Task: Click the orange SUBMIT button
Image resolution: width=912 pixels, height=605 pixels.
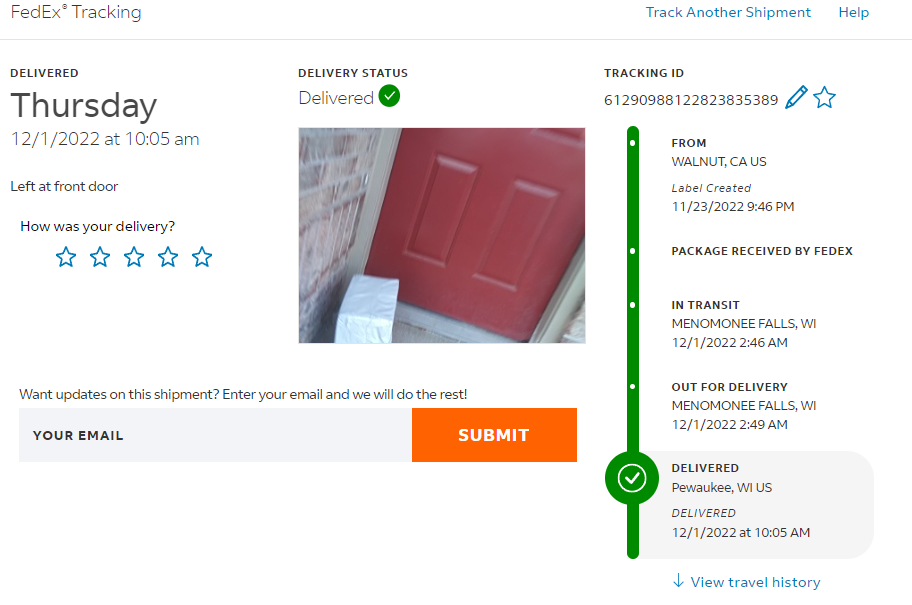Action: coord(494,435)
